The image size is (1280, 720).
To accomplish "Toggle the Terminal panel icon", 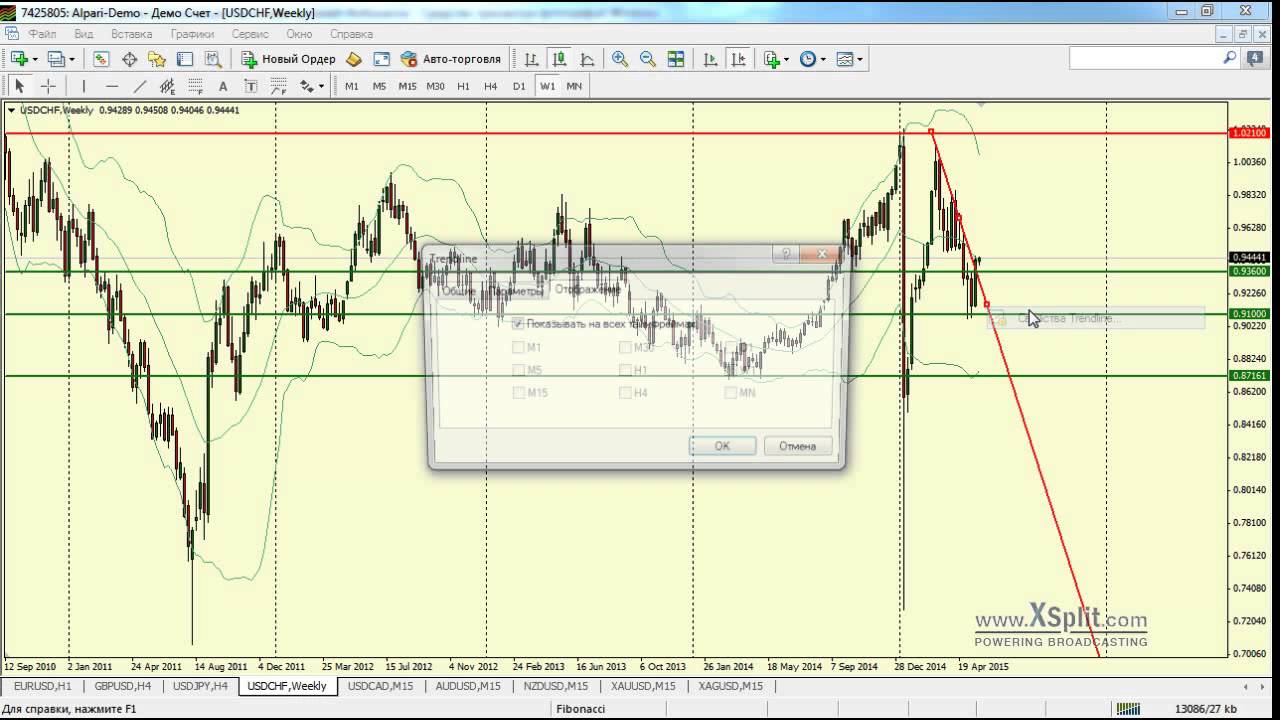I will 185,59.
